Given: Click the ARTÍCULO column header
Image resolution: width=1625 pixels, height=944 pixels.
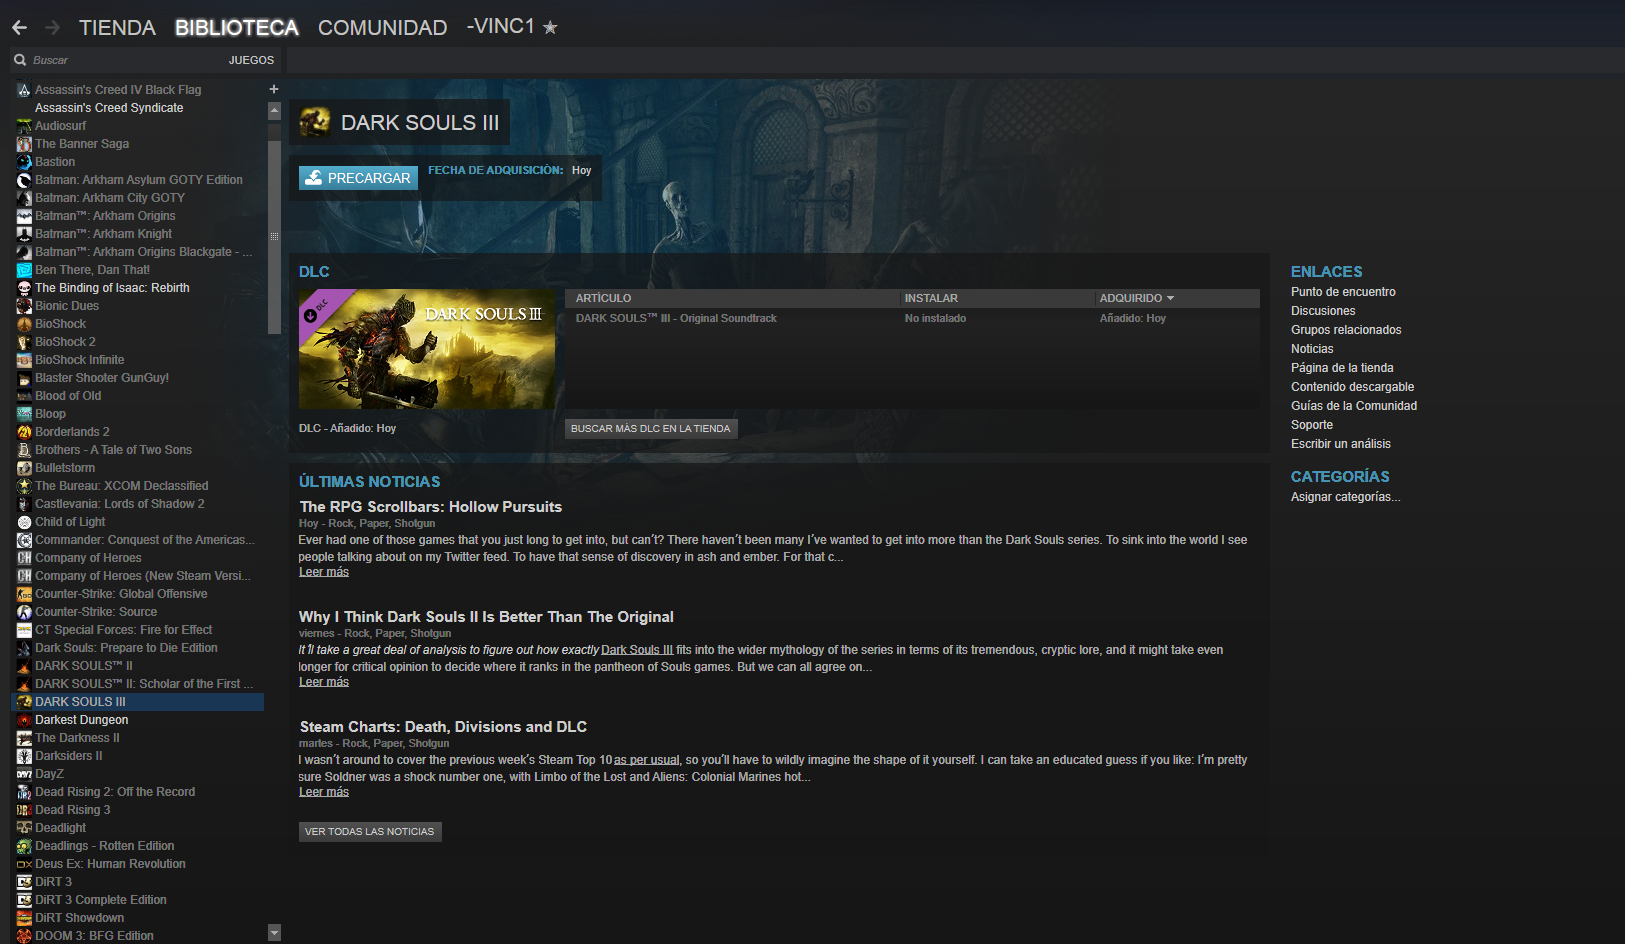Looking at the screenshot, I should point(603,298).
